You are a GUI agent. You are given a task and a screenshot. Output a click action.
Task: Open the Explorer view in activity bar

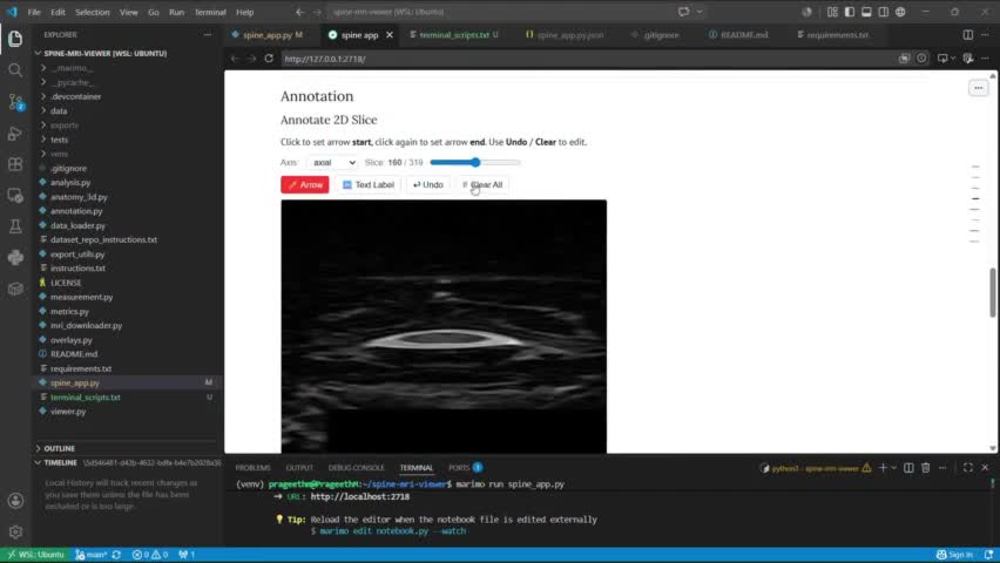click(x=15, y=39)
